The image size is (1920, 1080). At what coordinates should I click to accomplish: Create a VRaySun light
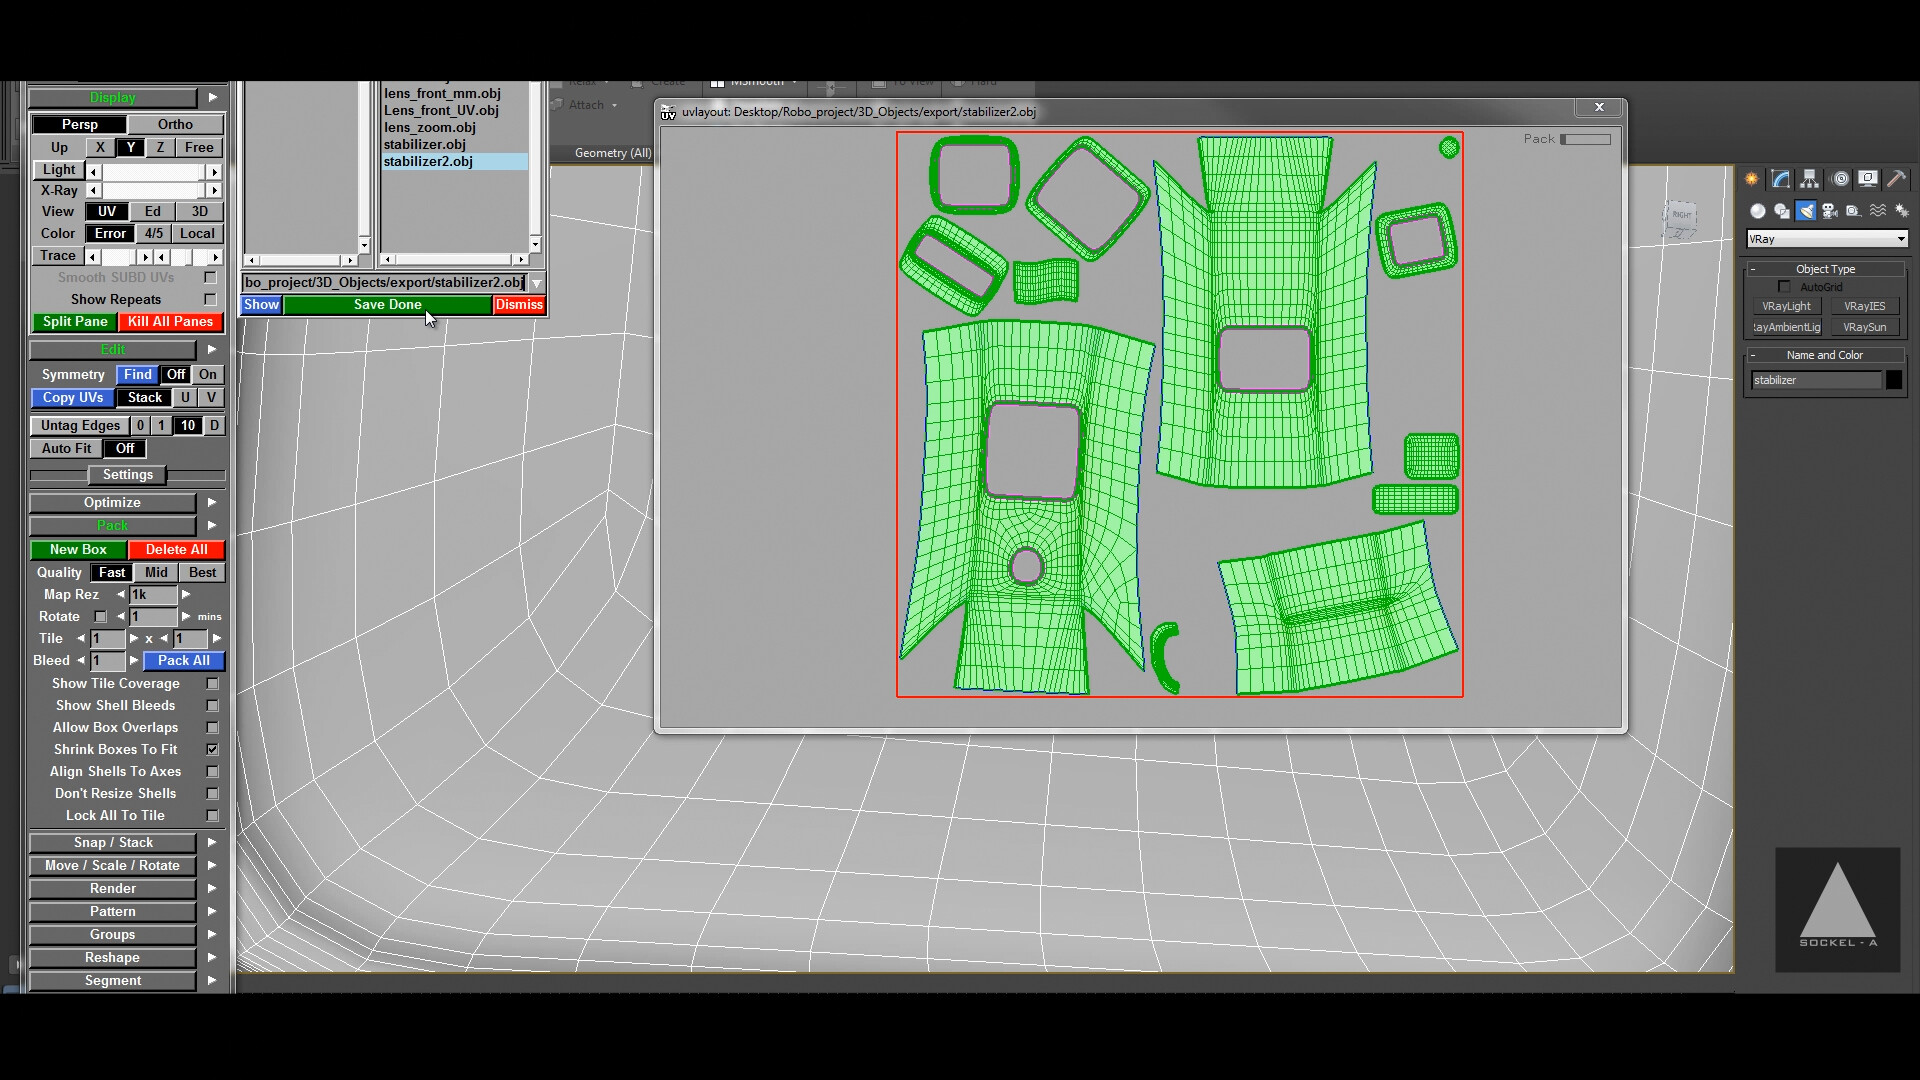(x=1867, y=327)
